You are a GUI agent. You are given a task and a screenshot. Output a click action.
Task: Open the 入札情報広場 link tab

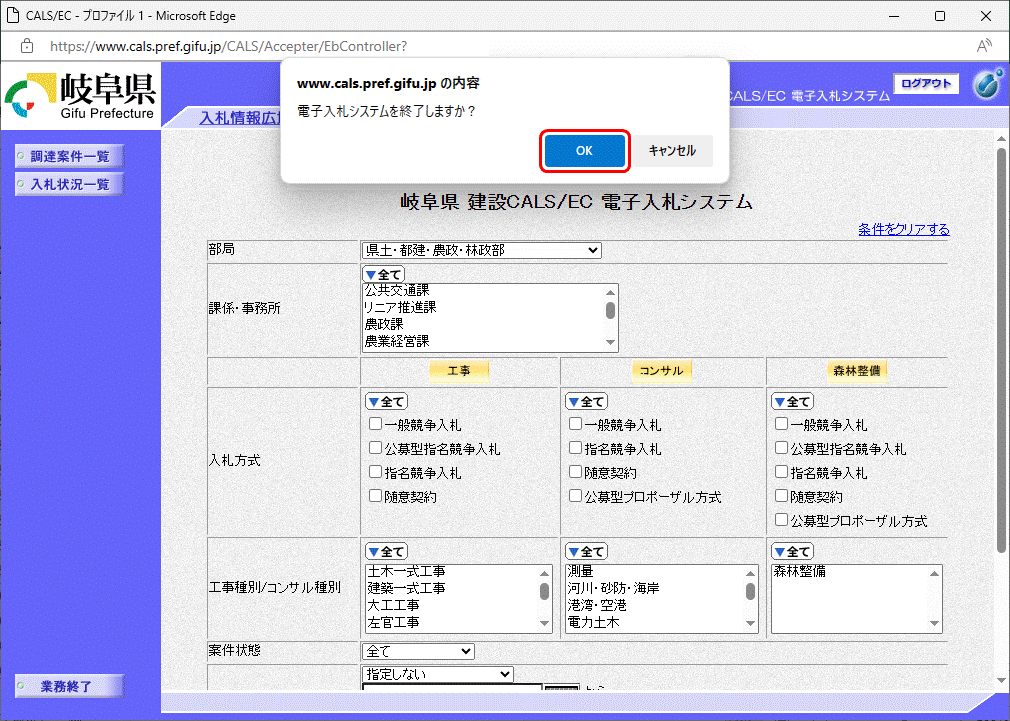tap(240, 118)
